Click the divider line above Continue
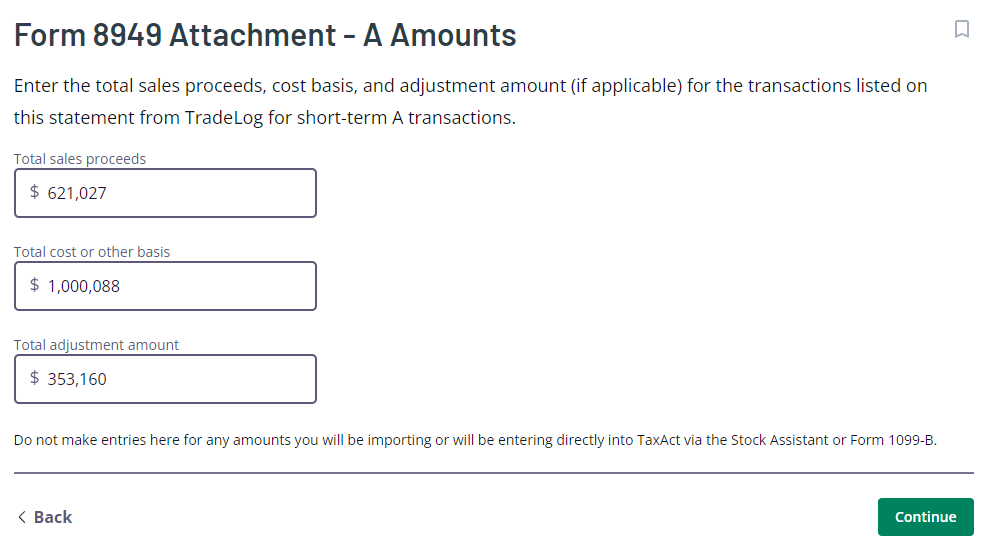Viewport: 998px width, 557px height. (x=494, y=473)
